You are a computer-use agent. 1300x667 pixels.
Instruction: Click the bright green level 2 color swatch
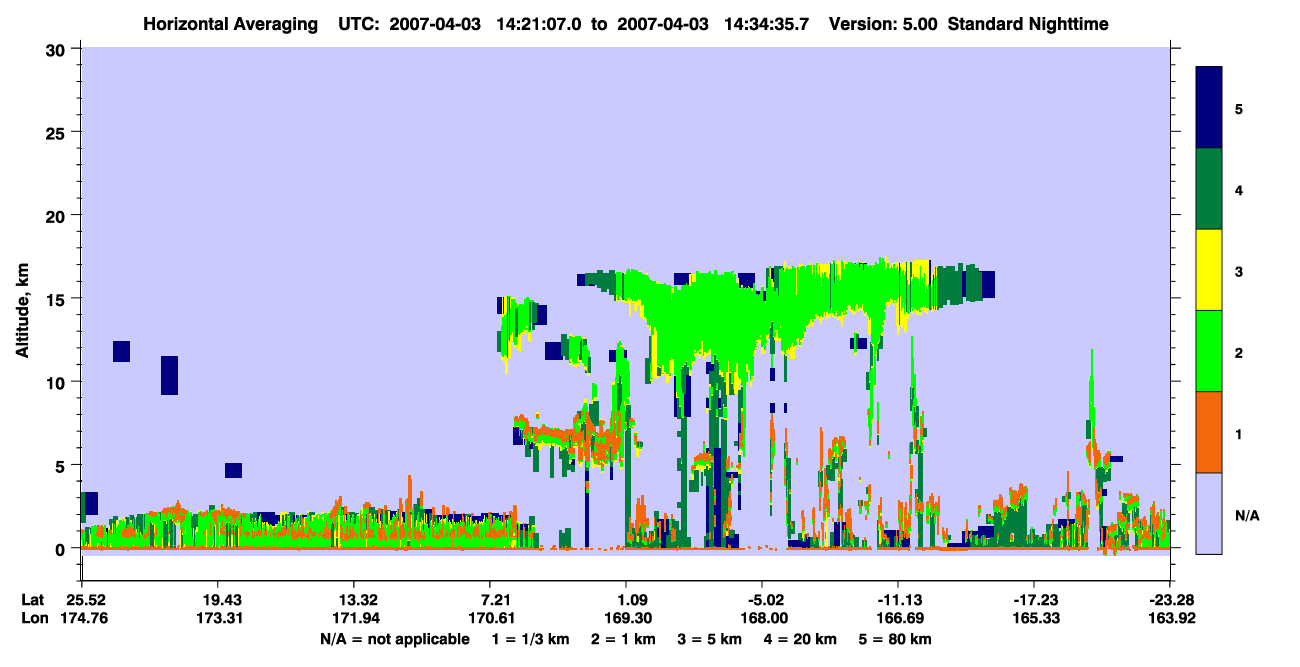tap(1209, 351)
